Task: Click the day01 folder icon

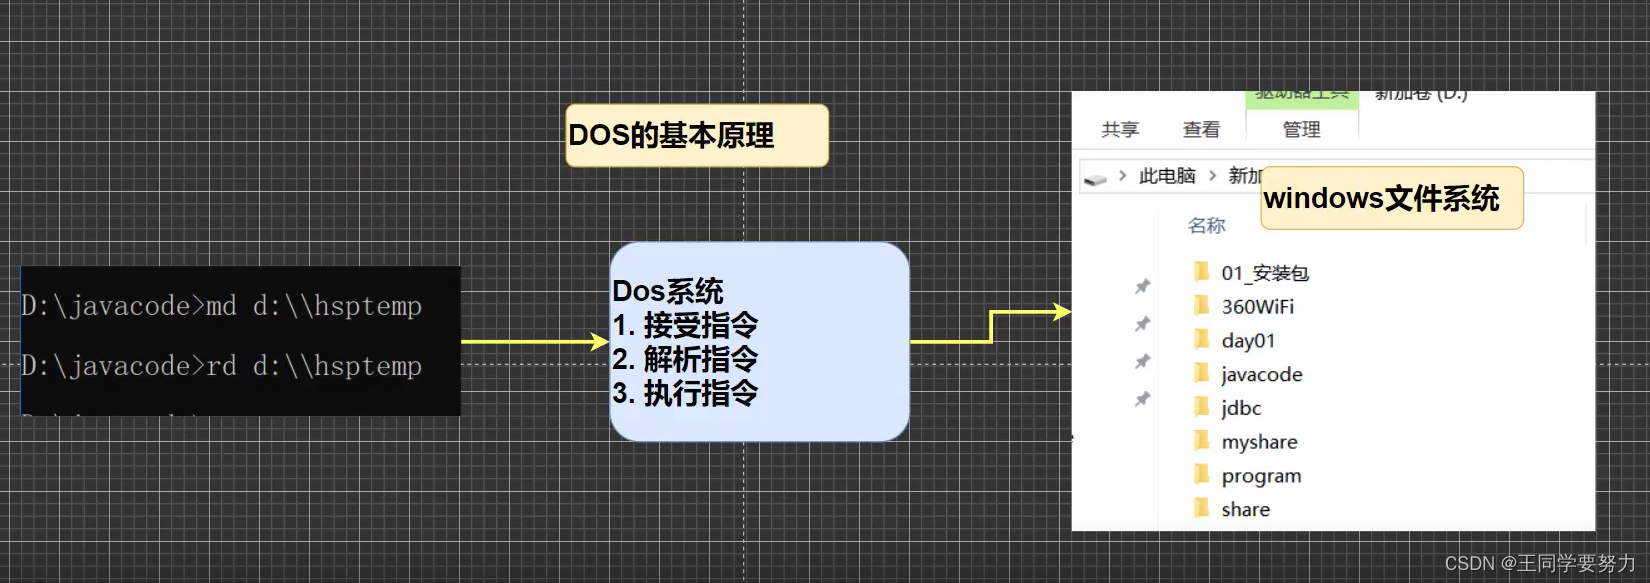Action: [x=1202, y=339]
